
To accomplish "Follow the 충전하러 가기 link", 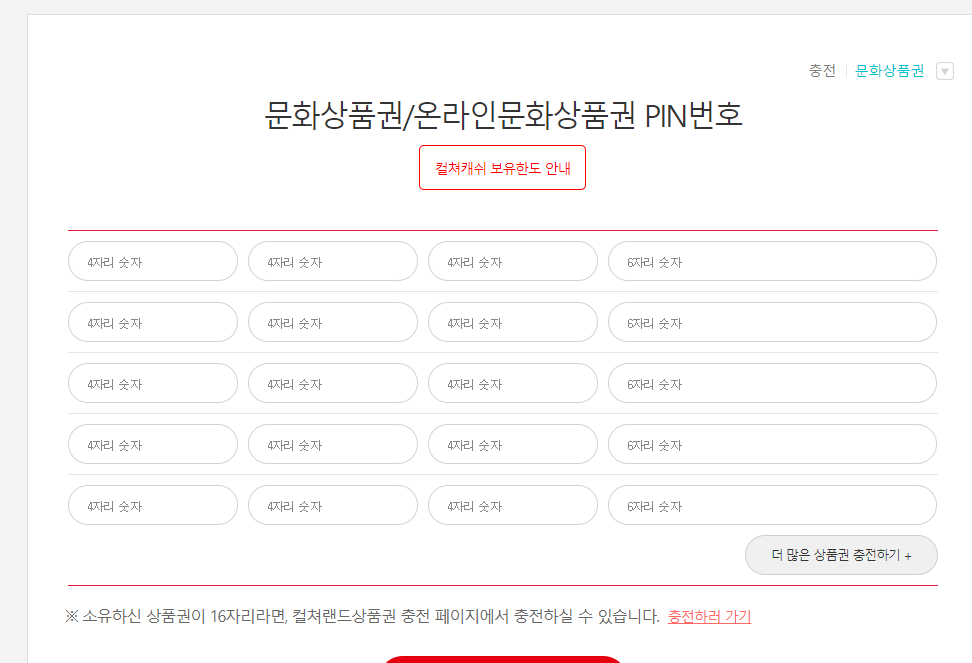I will (x=710, y=616).
